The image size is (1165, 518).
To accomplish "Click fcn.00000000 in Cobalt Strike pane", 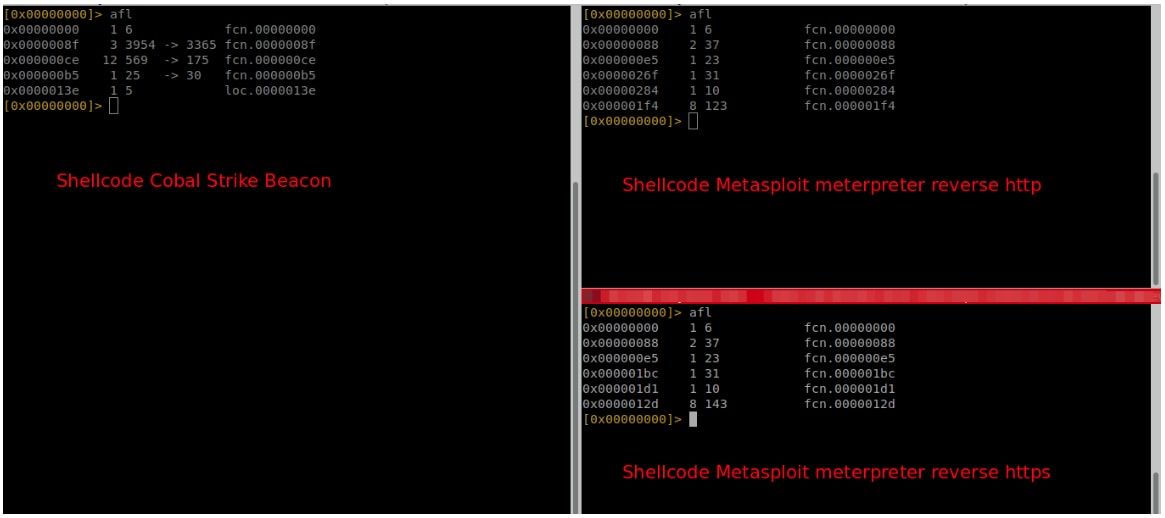I will (x=270, y=30).
